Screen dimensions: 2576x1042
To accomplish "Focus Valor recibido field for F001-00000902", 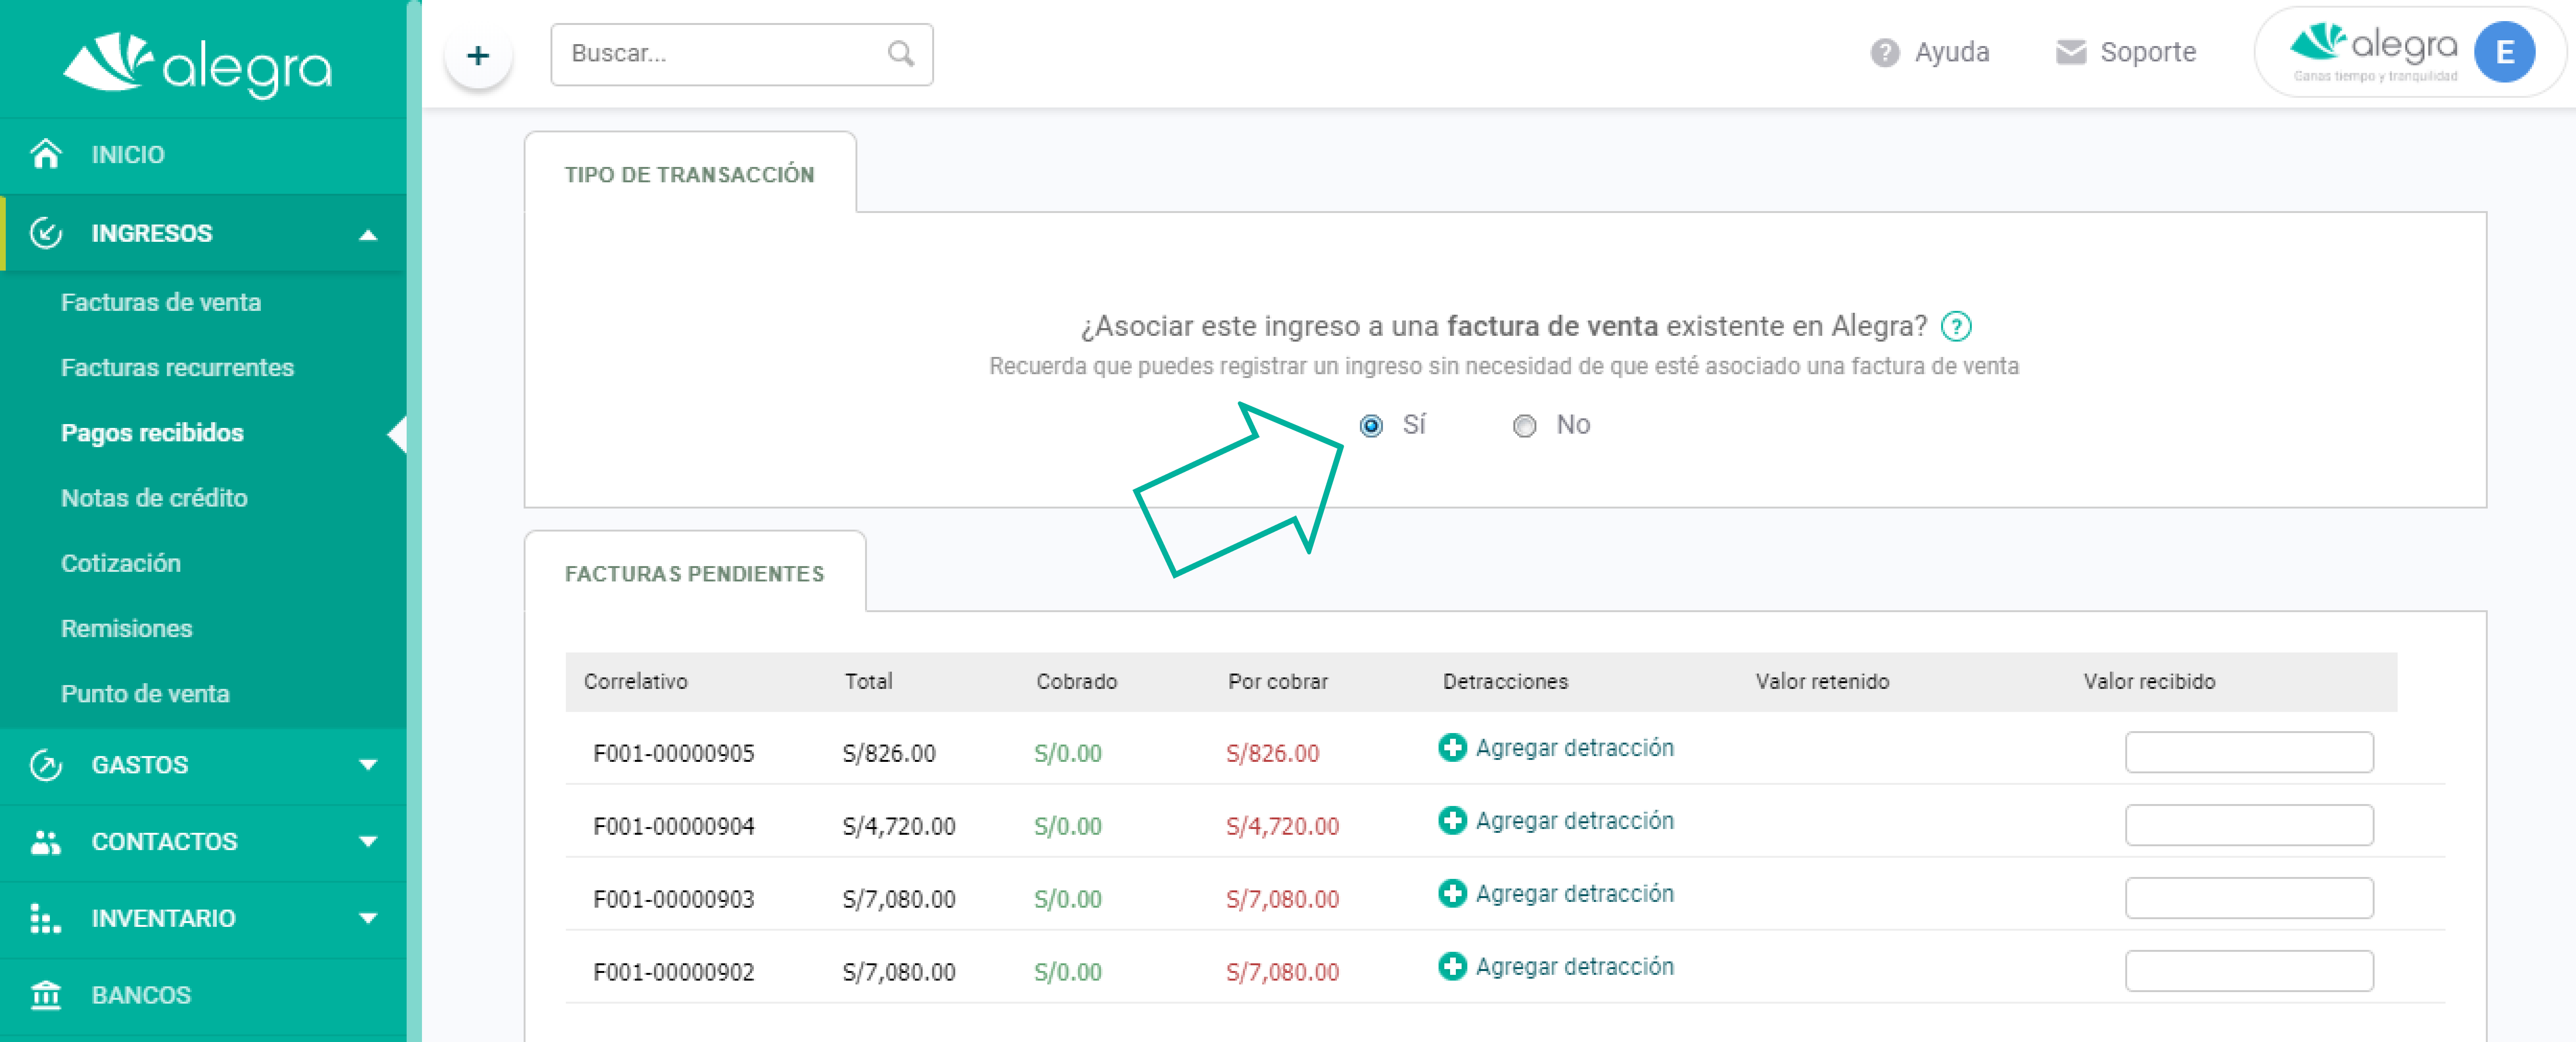I will [x=2248, y=971].
